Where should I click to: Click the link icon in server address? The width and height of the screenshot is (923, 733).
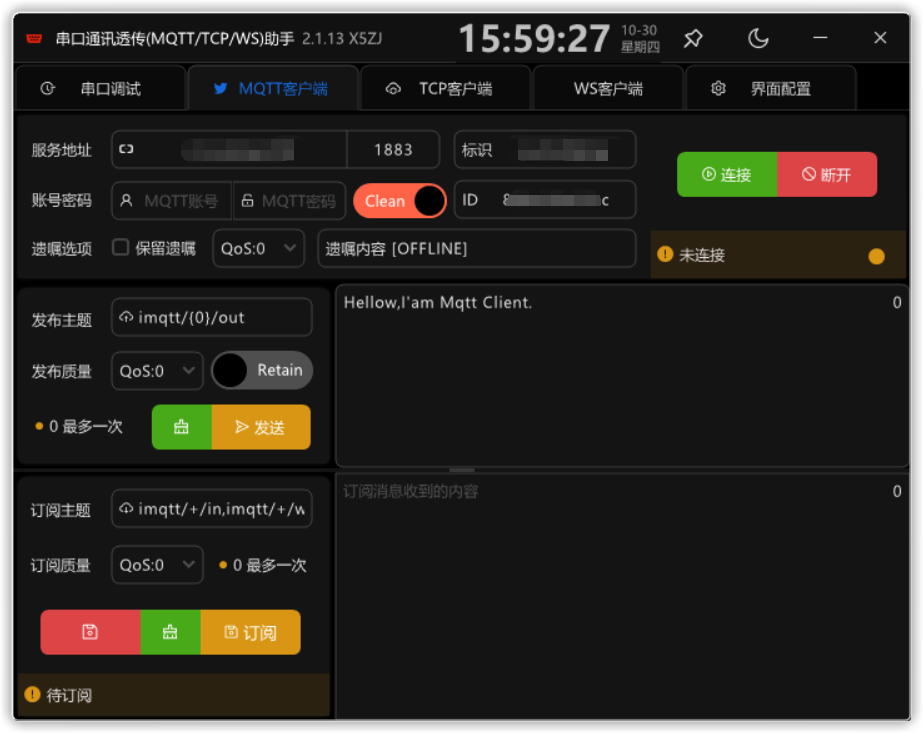[126, 149]
